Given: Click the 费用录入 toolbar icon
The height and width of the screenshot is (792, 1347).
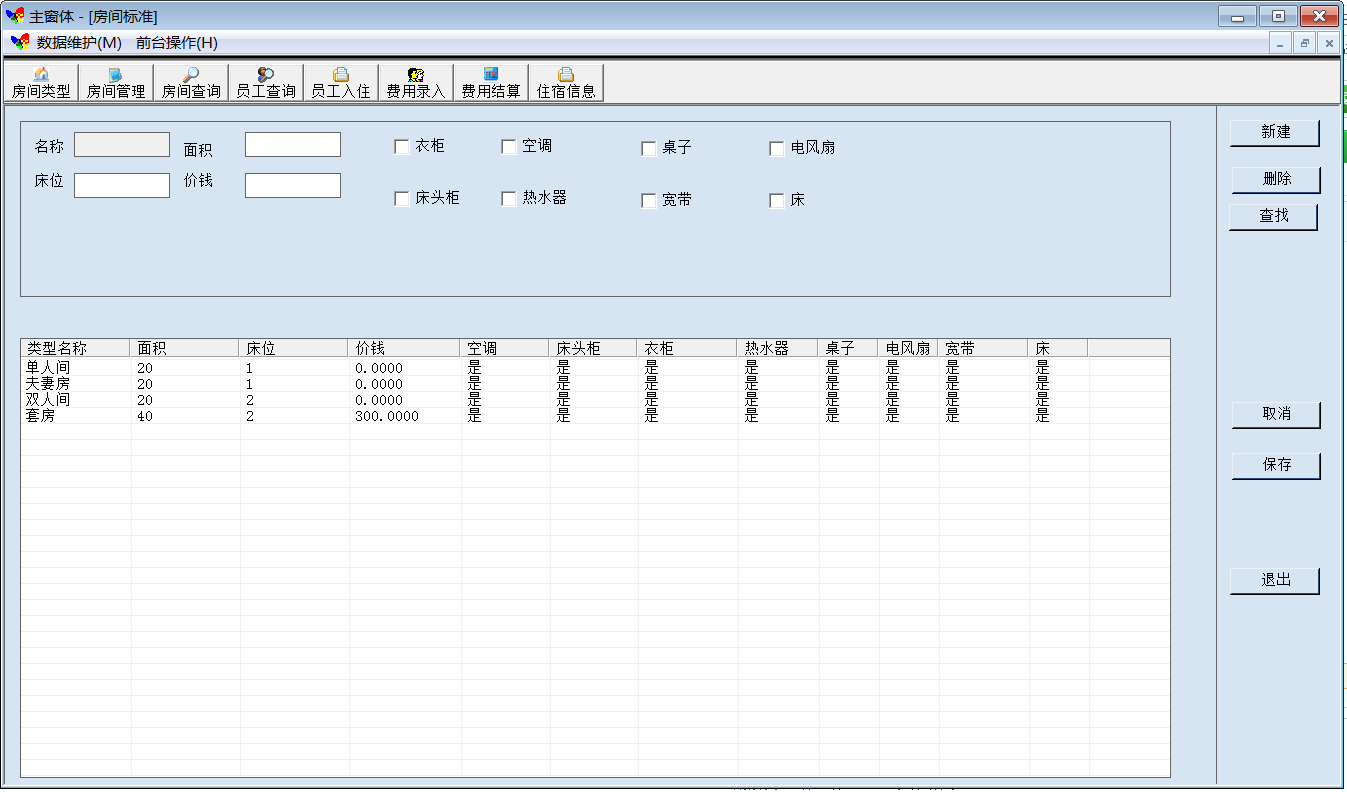Looking at the screenshot, I should click(416, 83).
